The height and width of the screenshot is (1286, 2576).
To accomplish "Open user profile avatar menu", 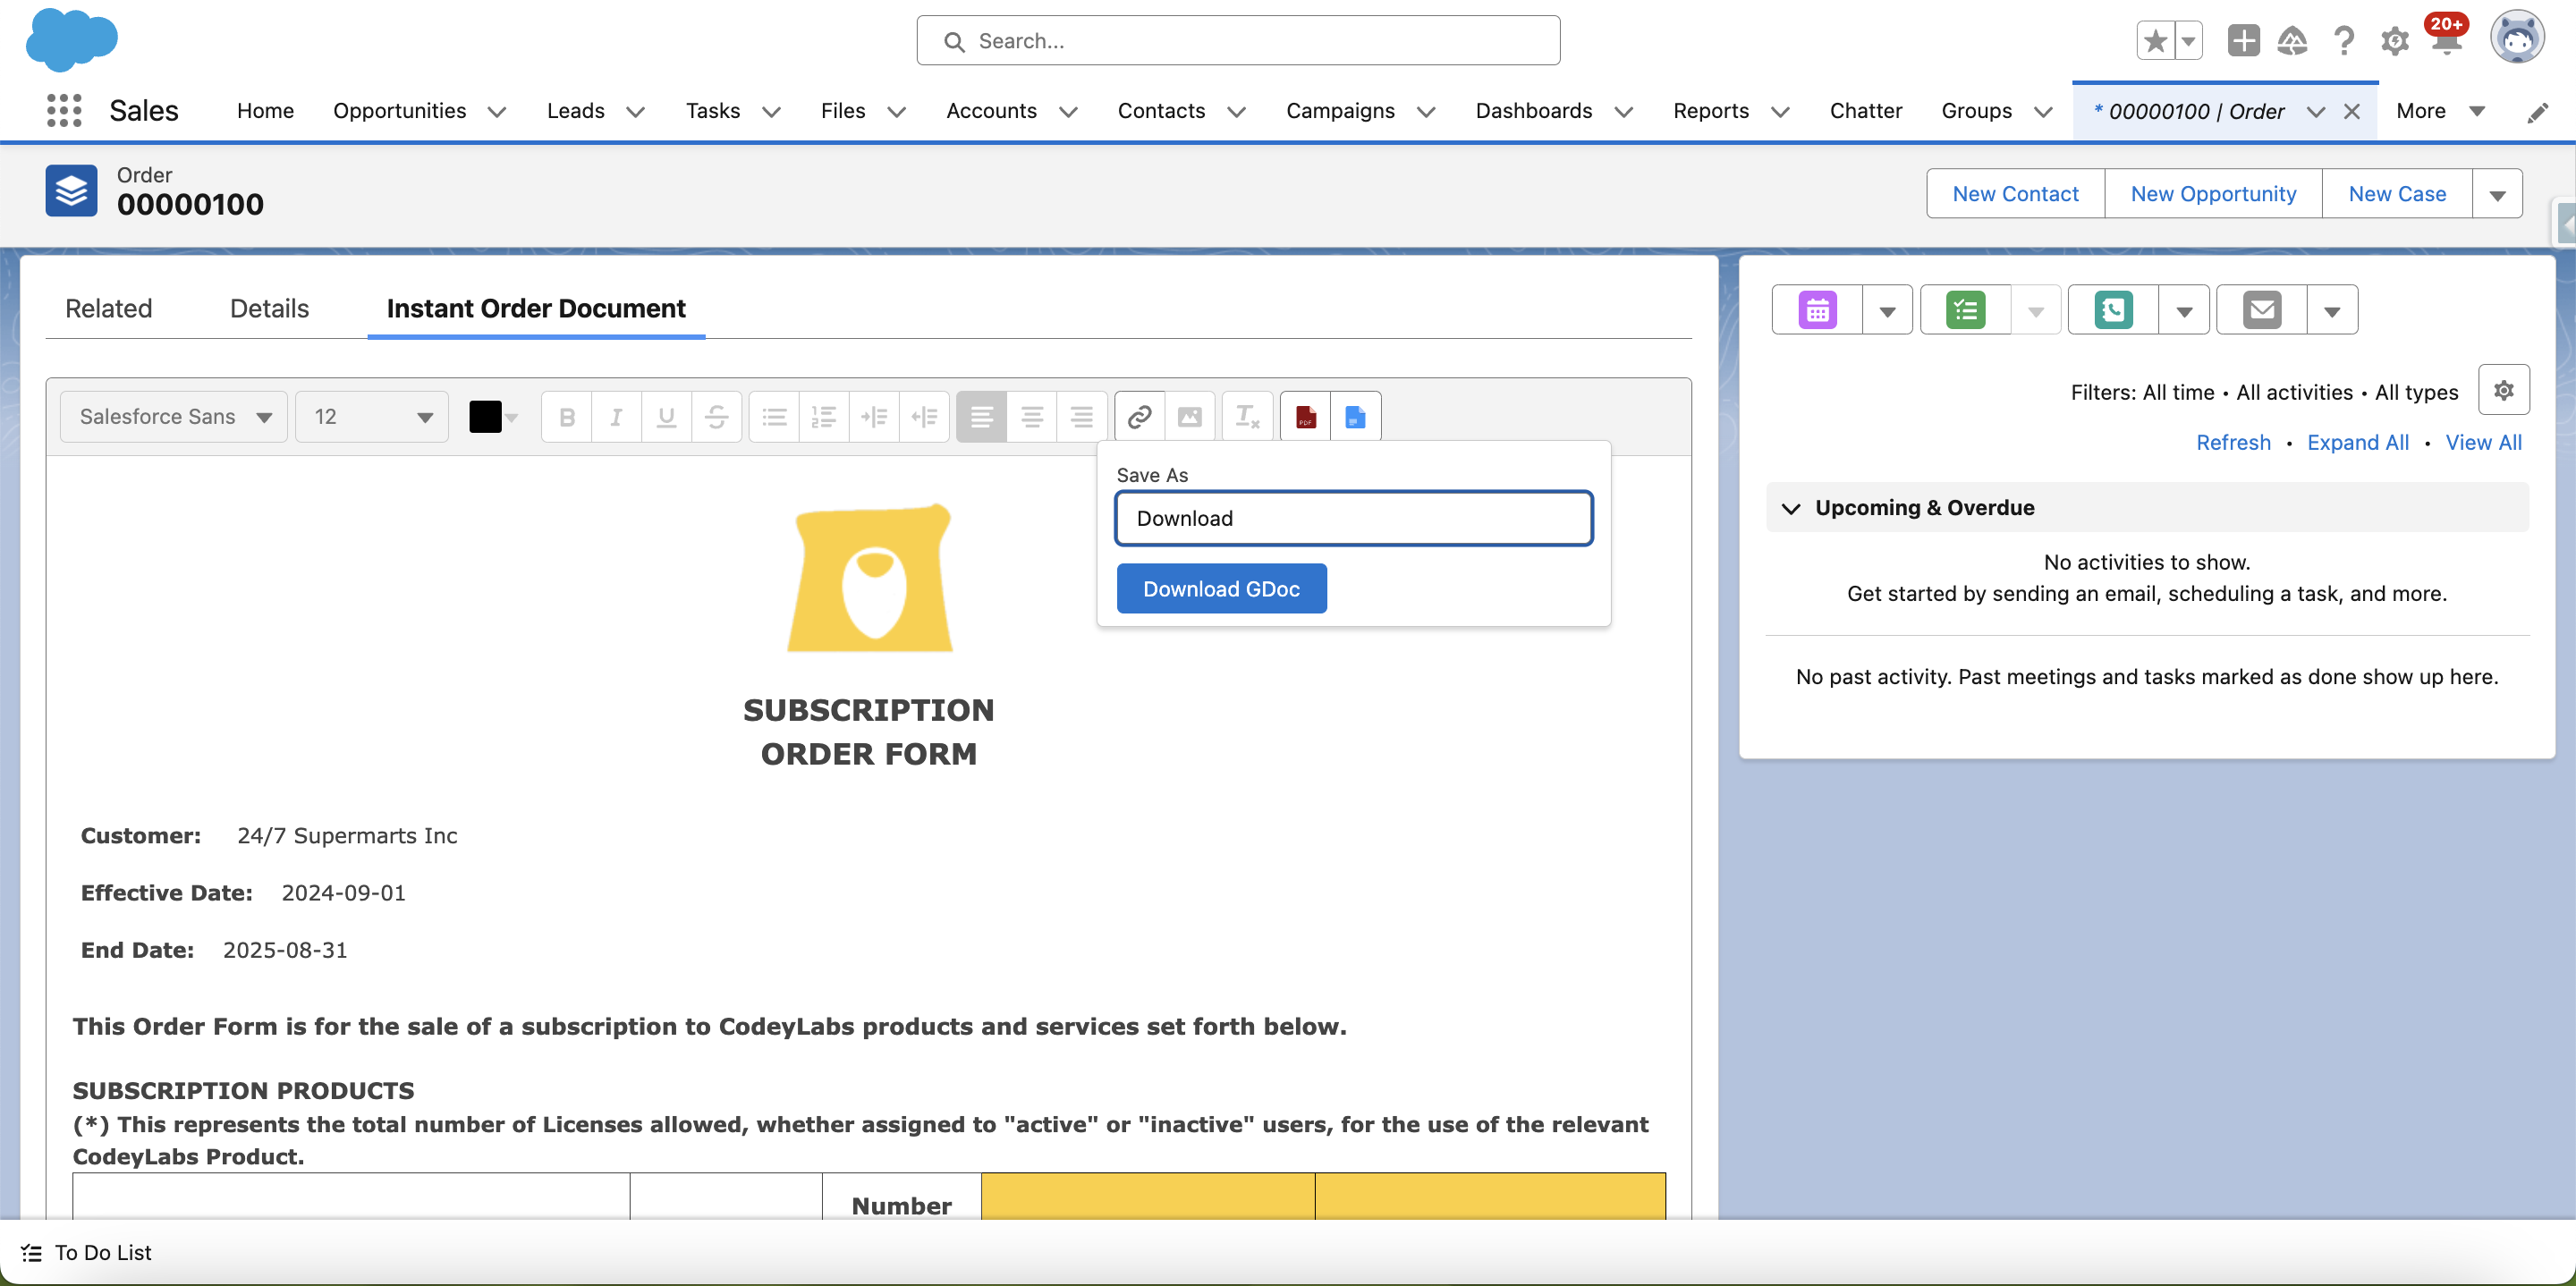I will 2517,38.
